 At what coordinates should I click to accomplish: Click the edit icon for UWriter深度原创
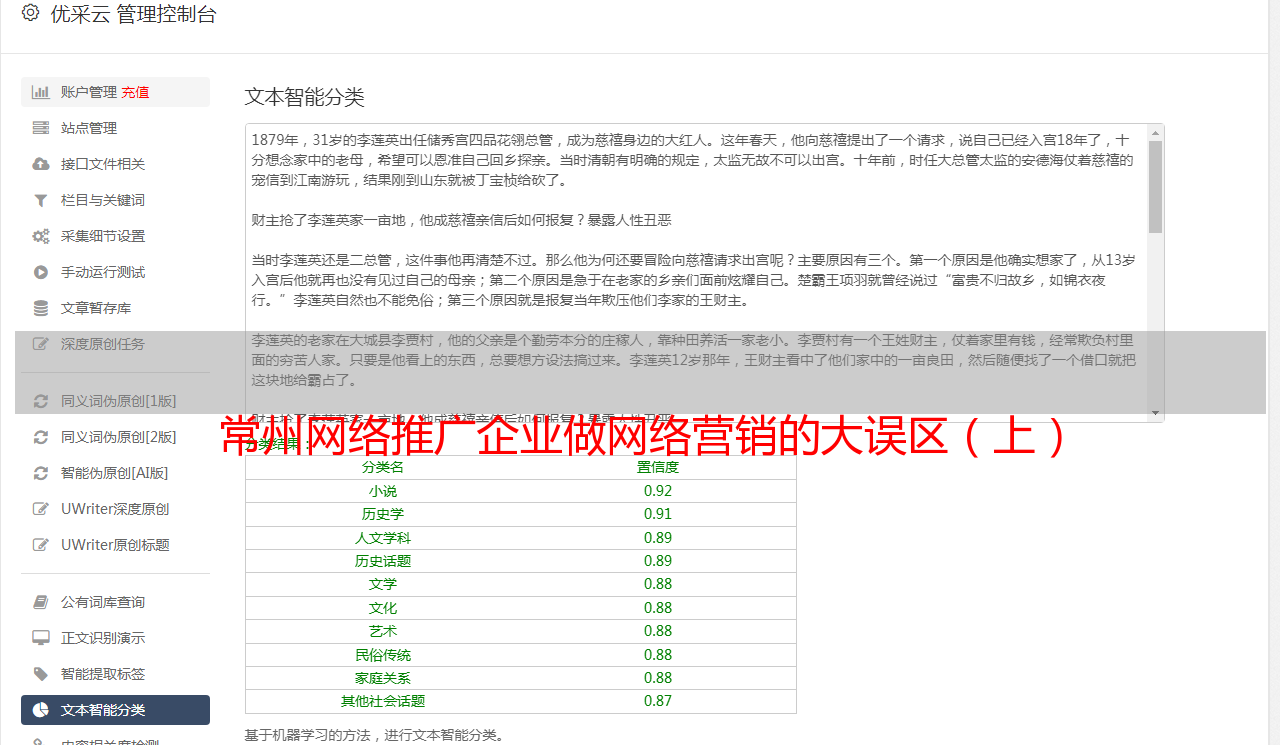click(x=41, y=509)
